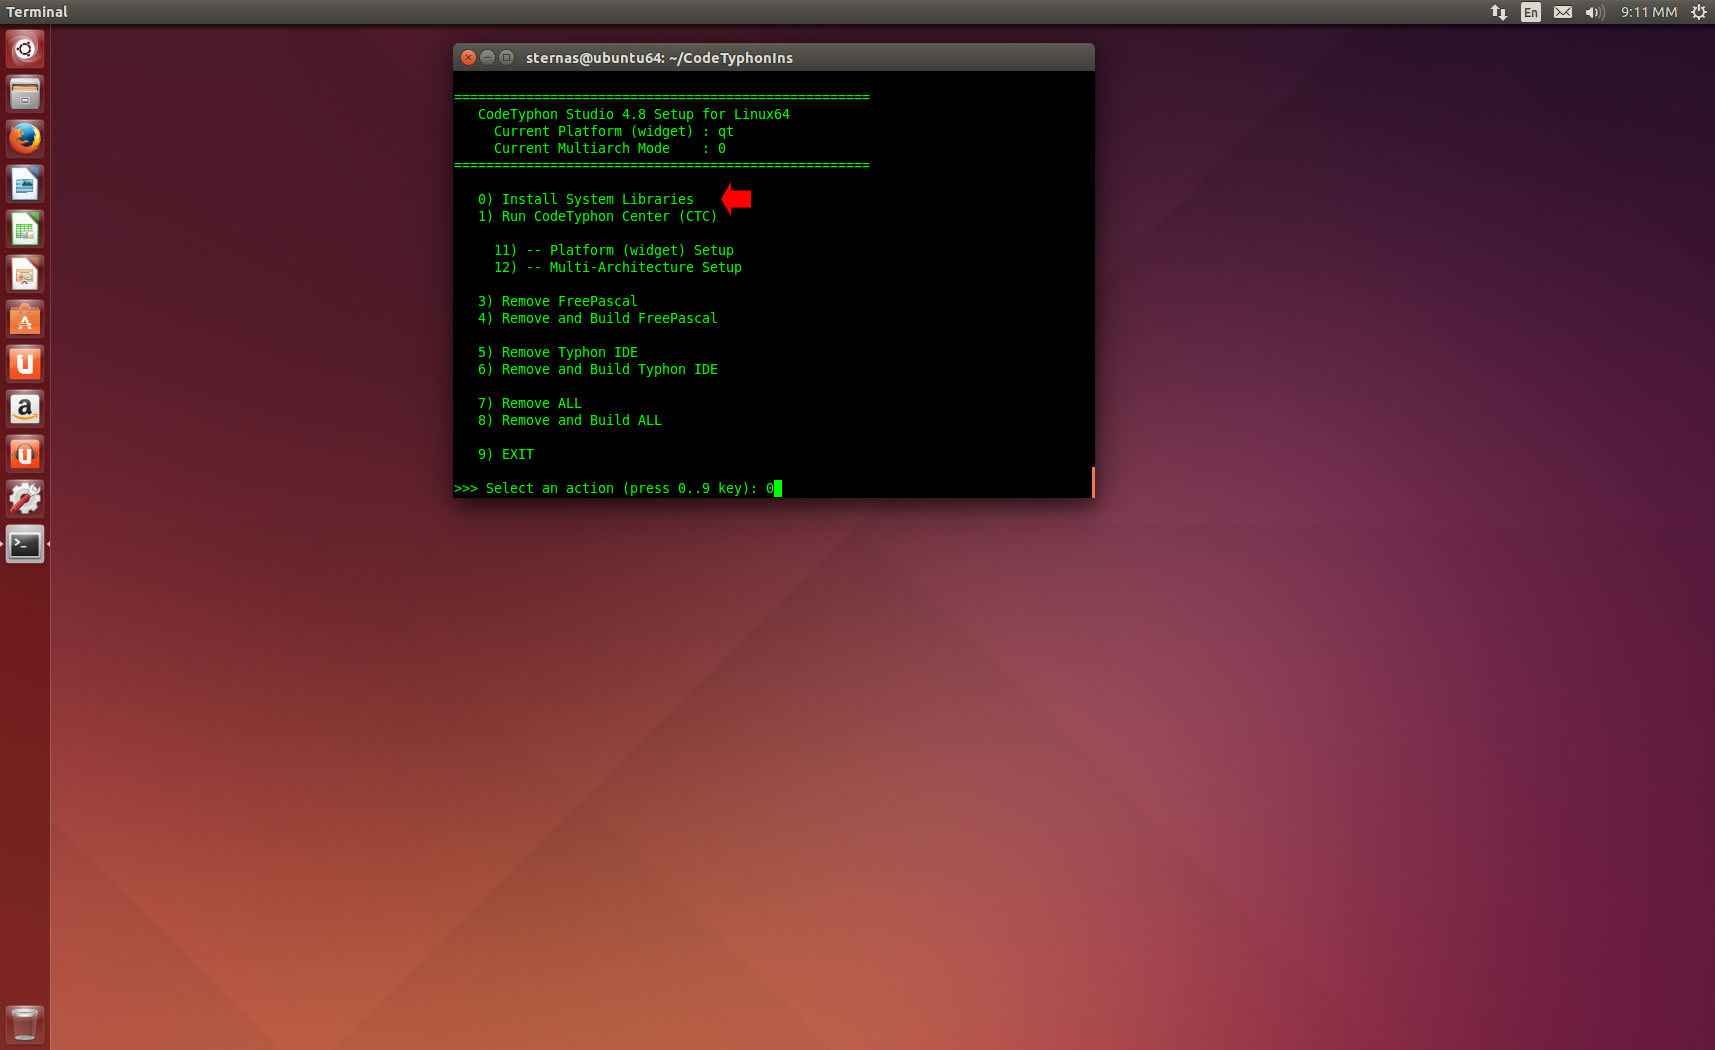This screenshot has height=1050, width=1715.
Task: Maximize the terminal window
Action: (x=506, y=57)
